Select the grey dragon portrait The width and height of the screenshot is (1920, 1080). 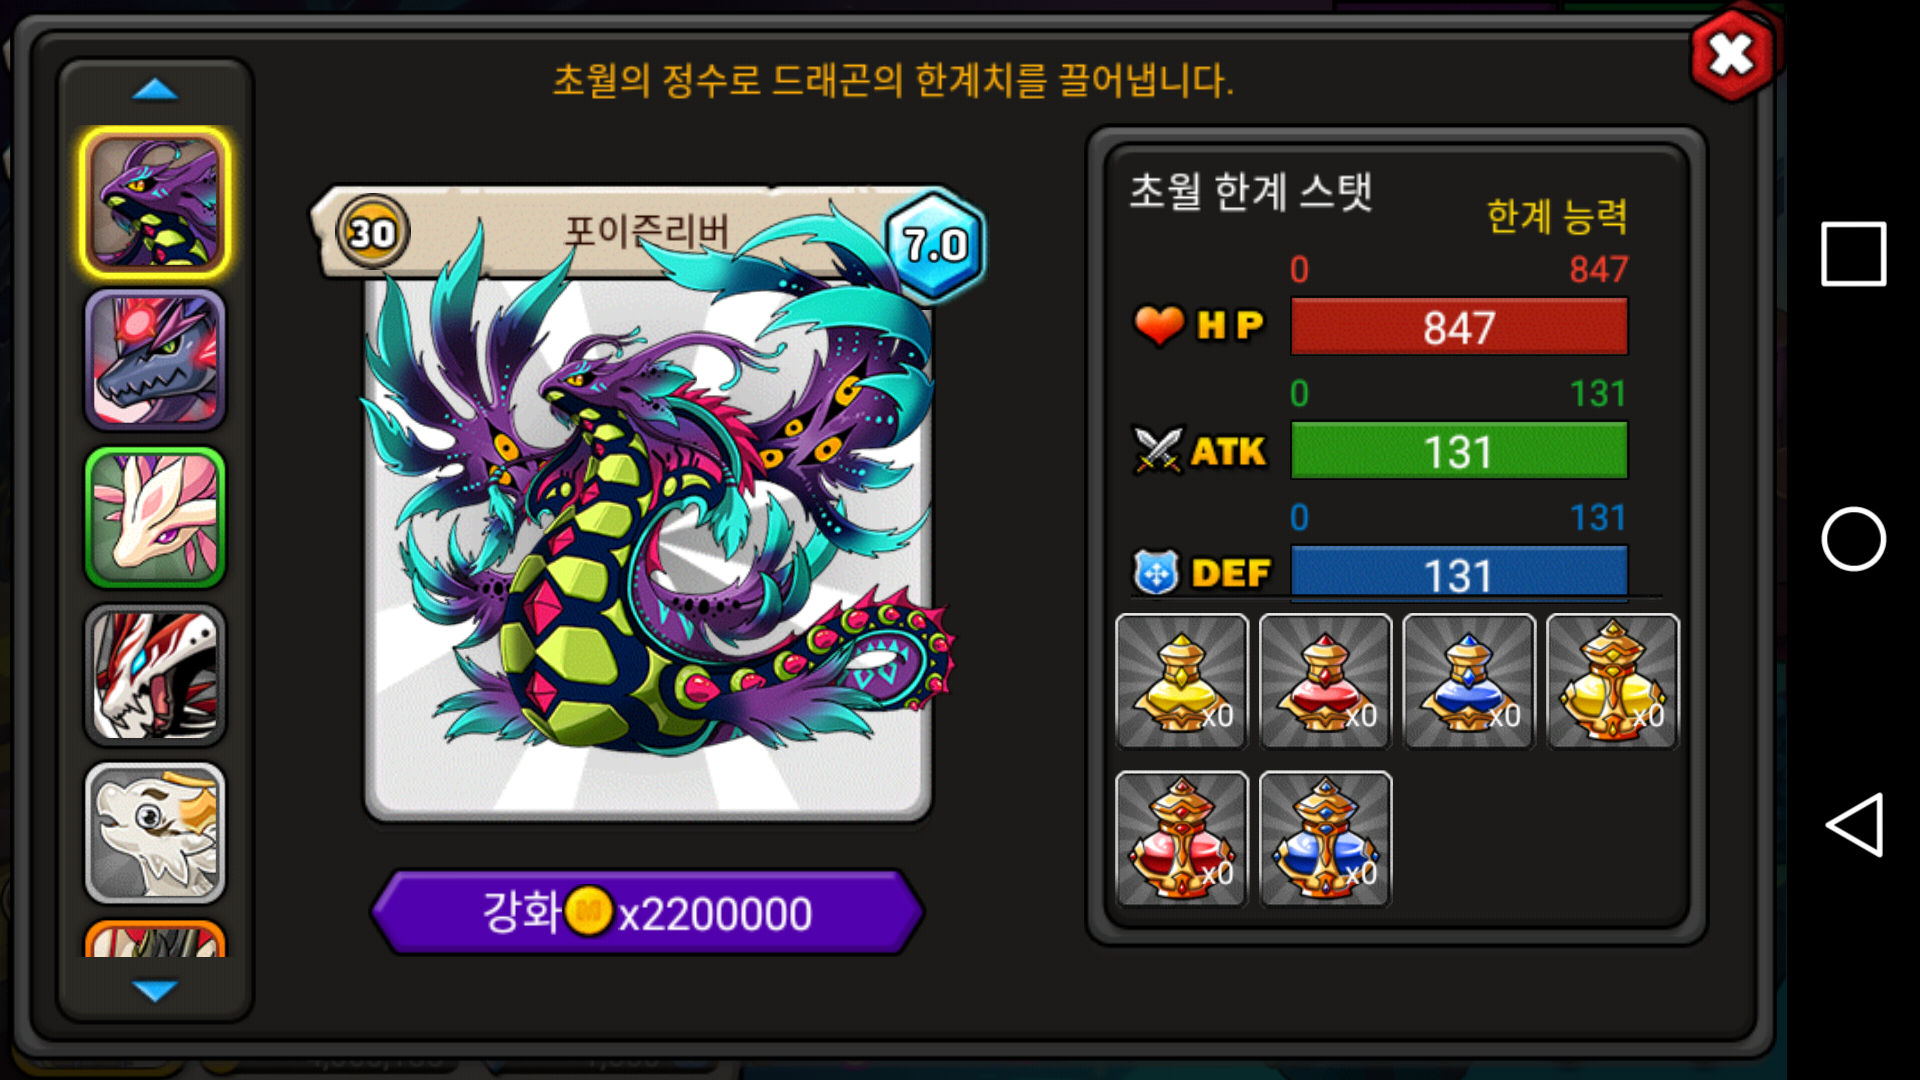155,833
